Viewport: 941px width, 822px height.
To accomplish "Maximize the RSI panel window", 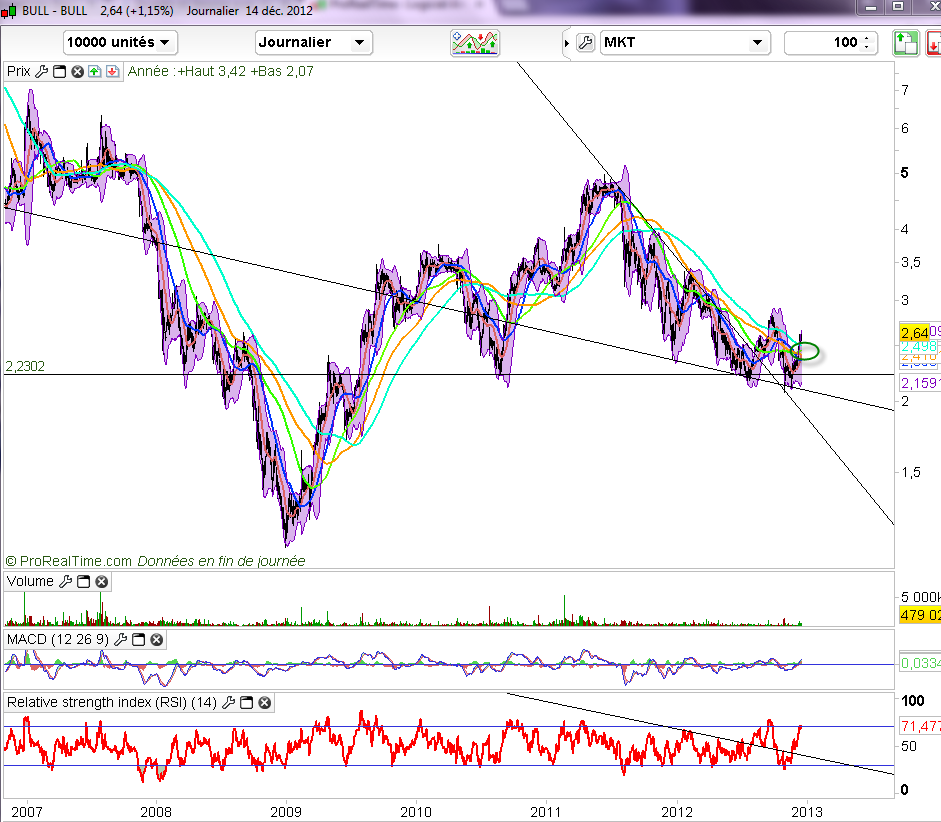I will point(246,703).
